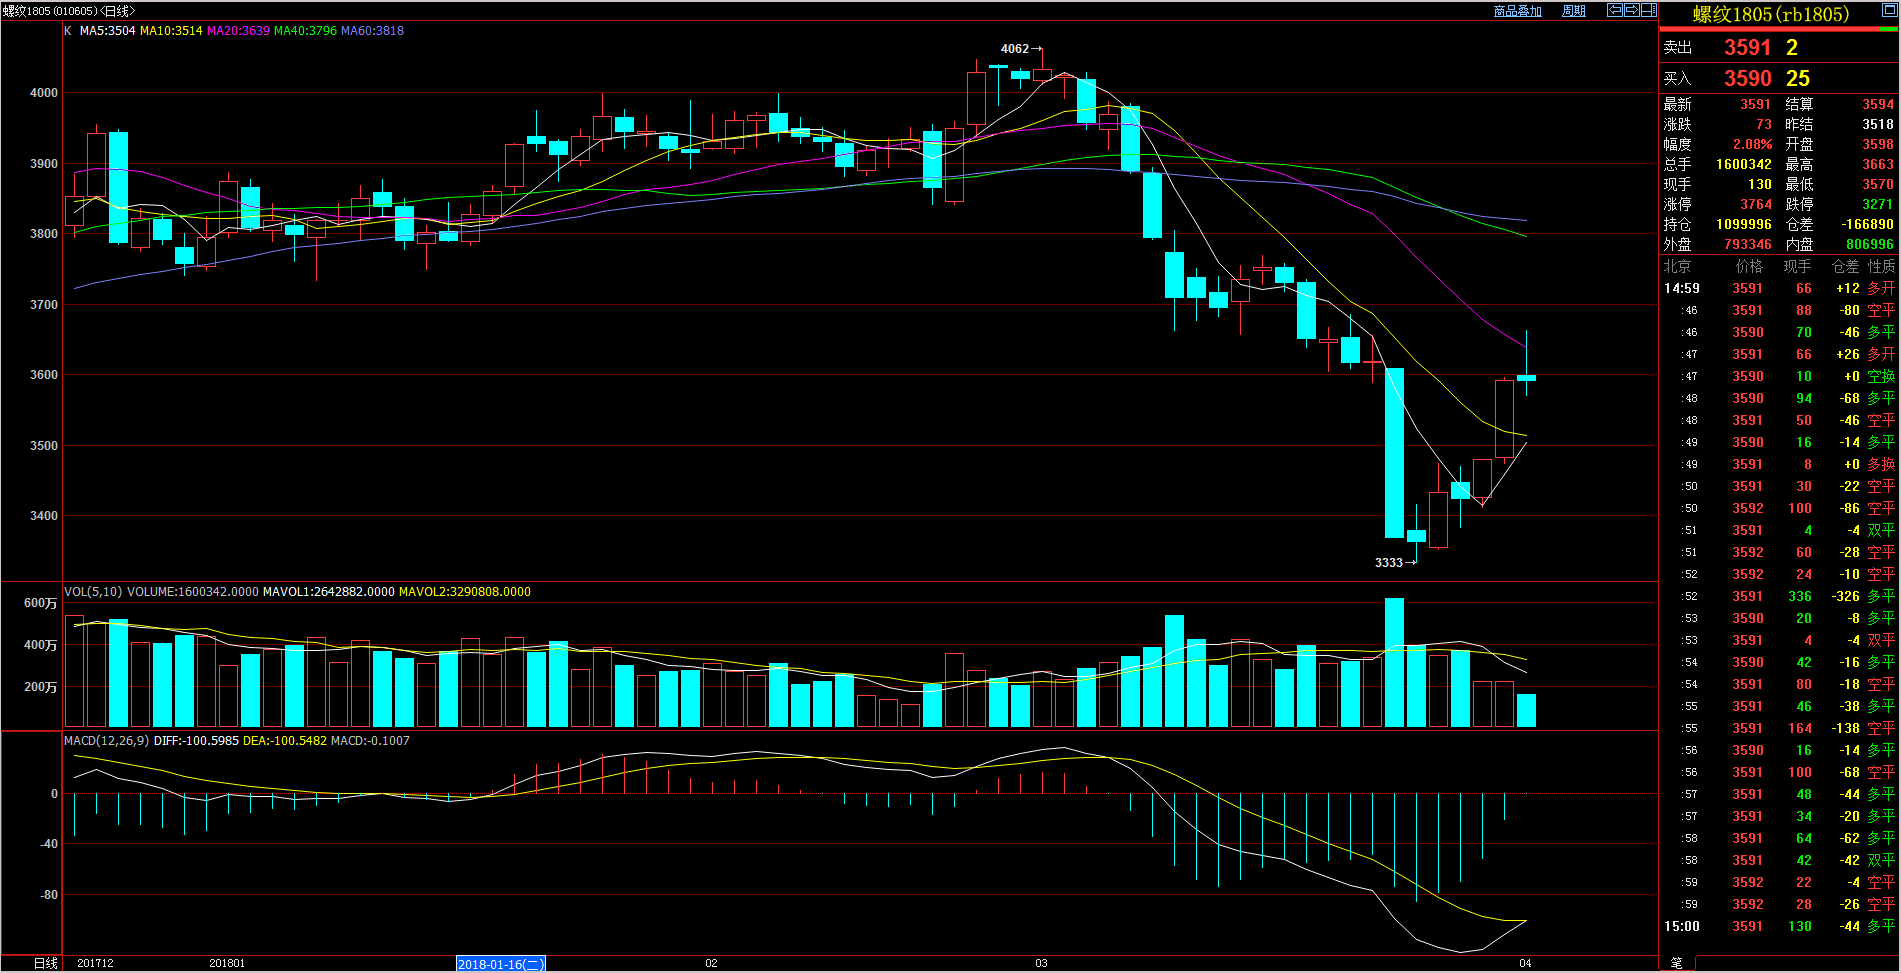Image resolution: width=1901 pixels, height=973 pixels.
Task: Open the 周期 period menu
Action: click(x=1574, y=11)
